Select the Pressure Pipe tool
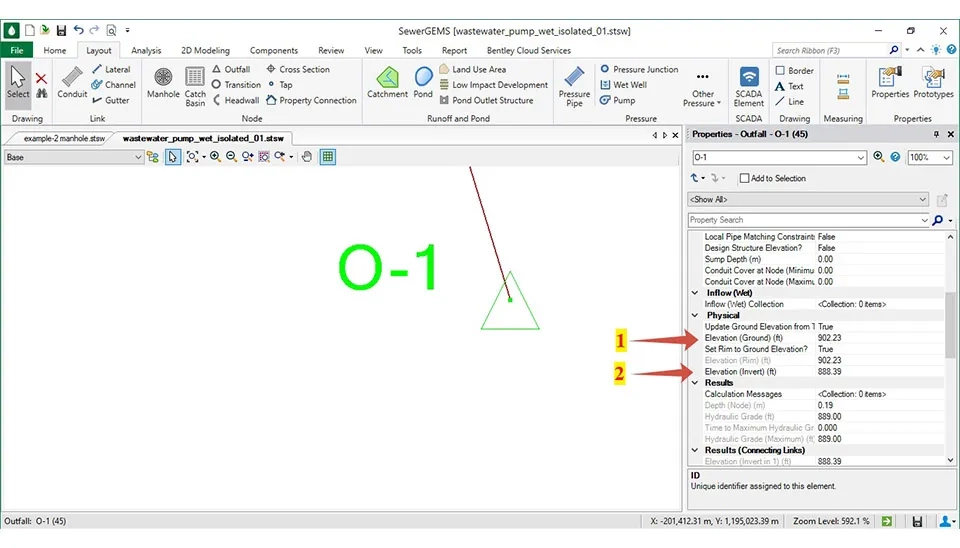 pyautogui.click(x=574, y=84)
